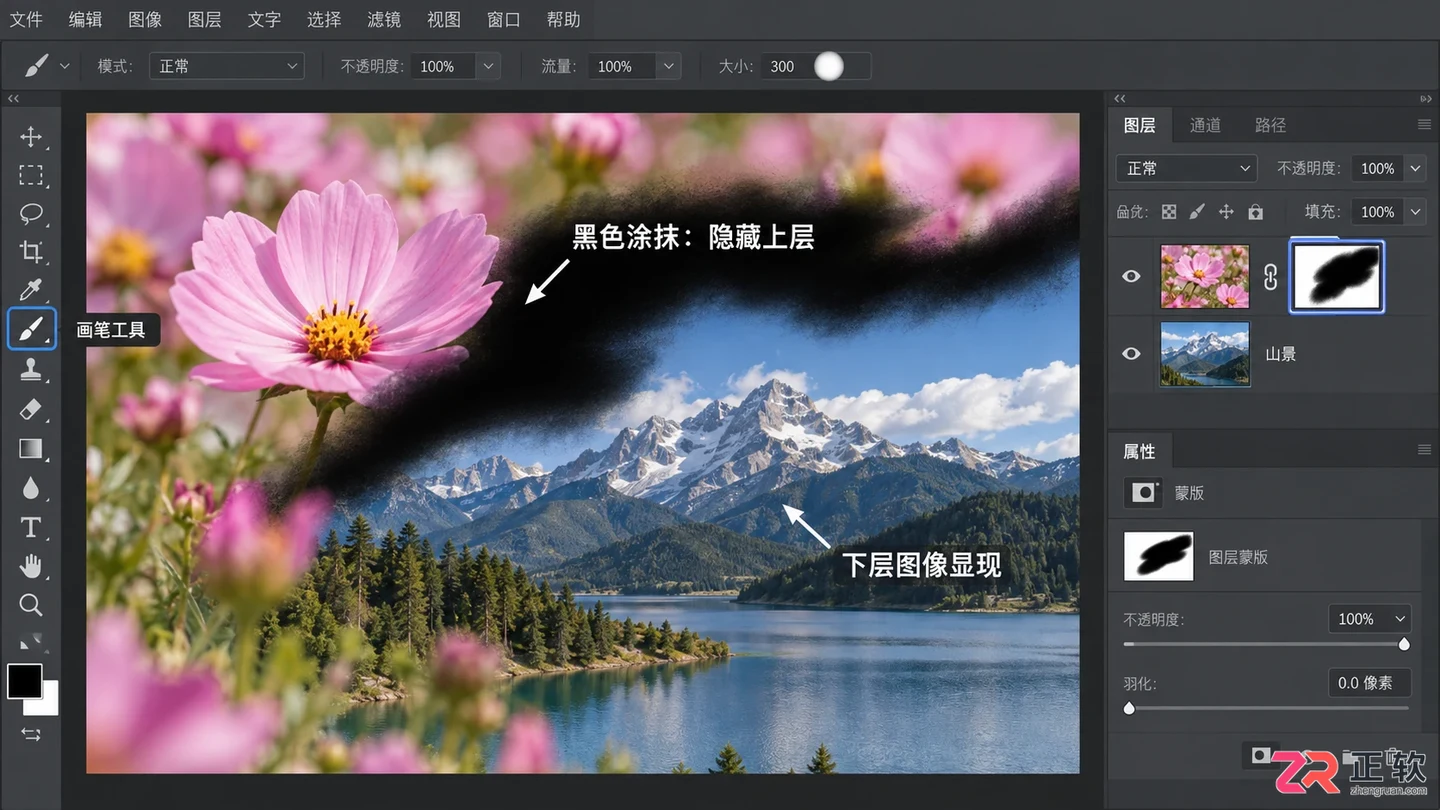The width and height of the screenshot is (1440, 810).
Task: Hide the flower layer visibility eye
Action: point(1131,276)
